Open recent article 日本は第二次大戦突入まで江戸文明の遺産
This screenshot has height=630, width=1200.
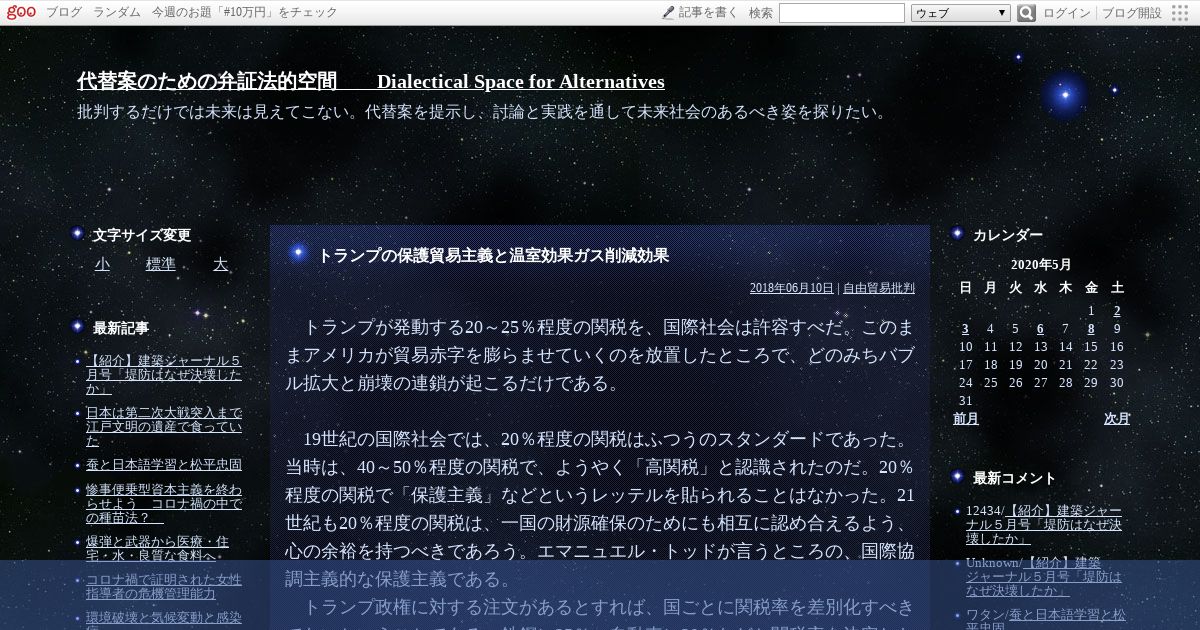[163, 426]
